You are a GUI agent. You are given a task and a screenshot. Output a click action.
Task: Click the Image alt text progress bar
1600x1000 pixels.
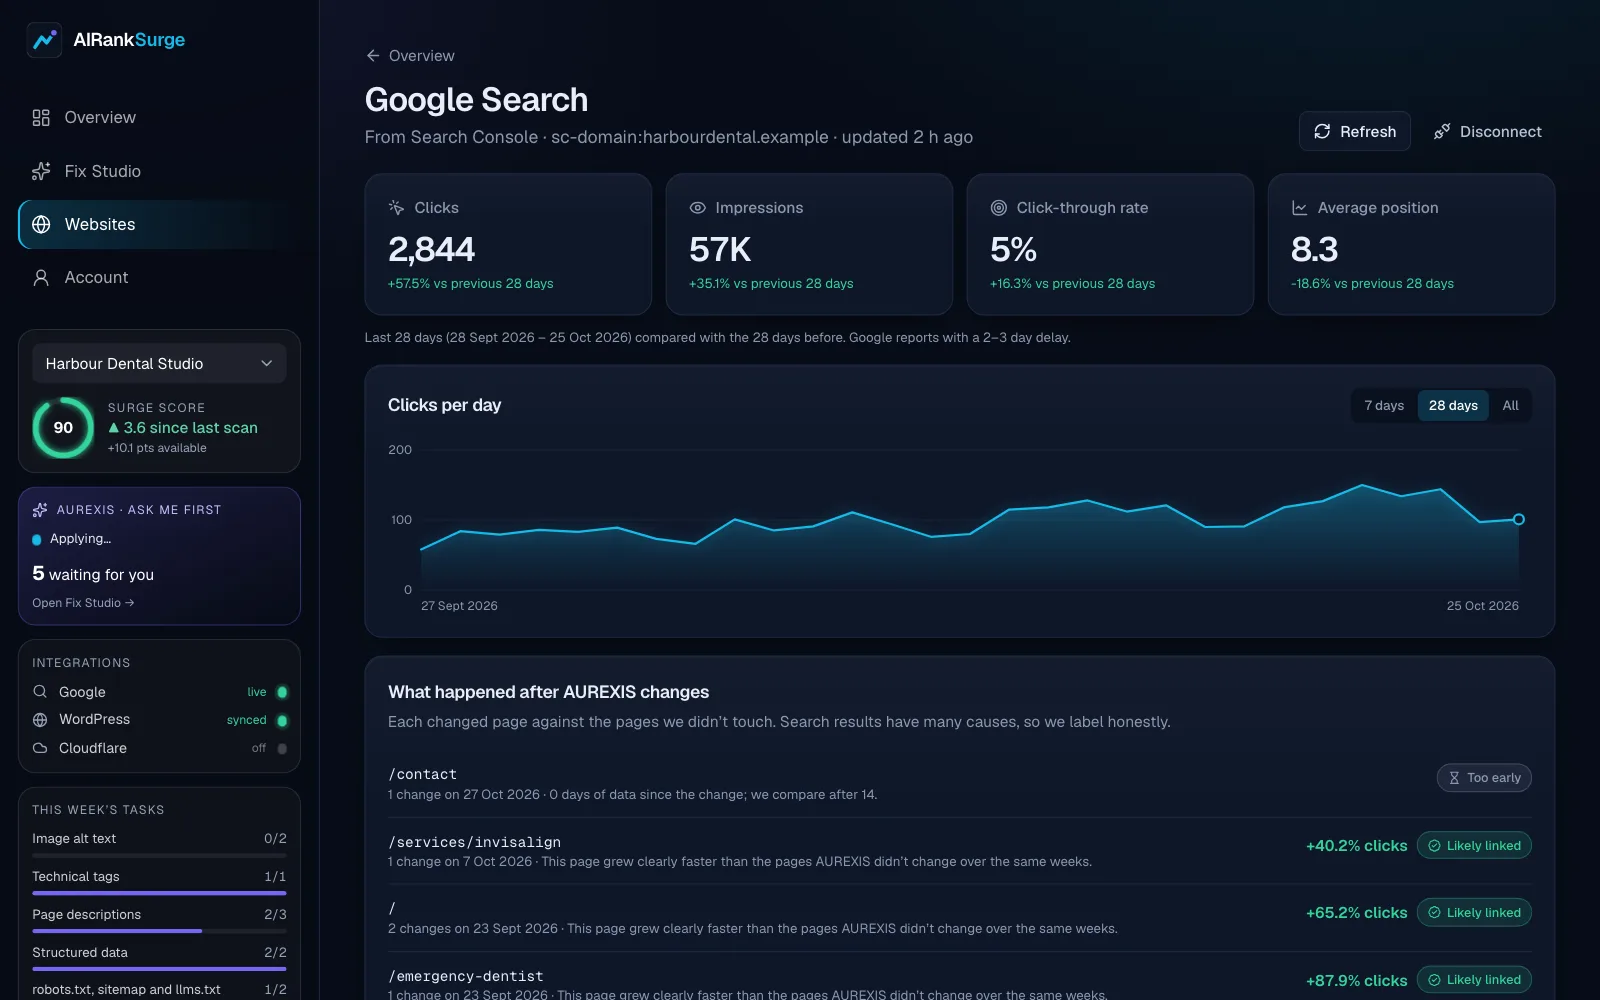(x=159, y=855)
